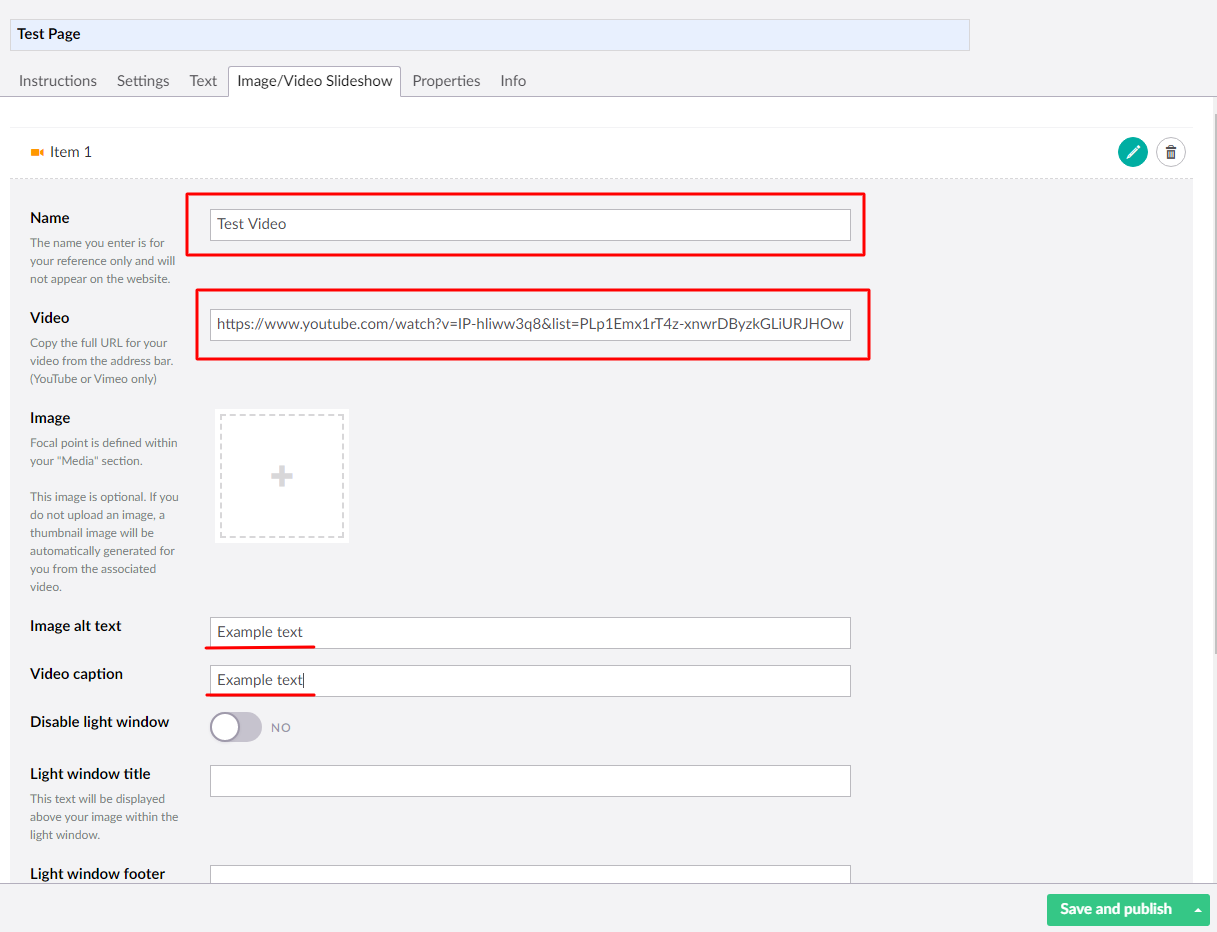Toggle the Disable light window switch
Screen dimensions: 1217x932
pos(235,727)
